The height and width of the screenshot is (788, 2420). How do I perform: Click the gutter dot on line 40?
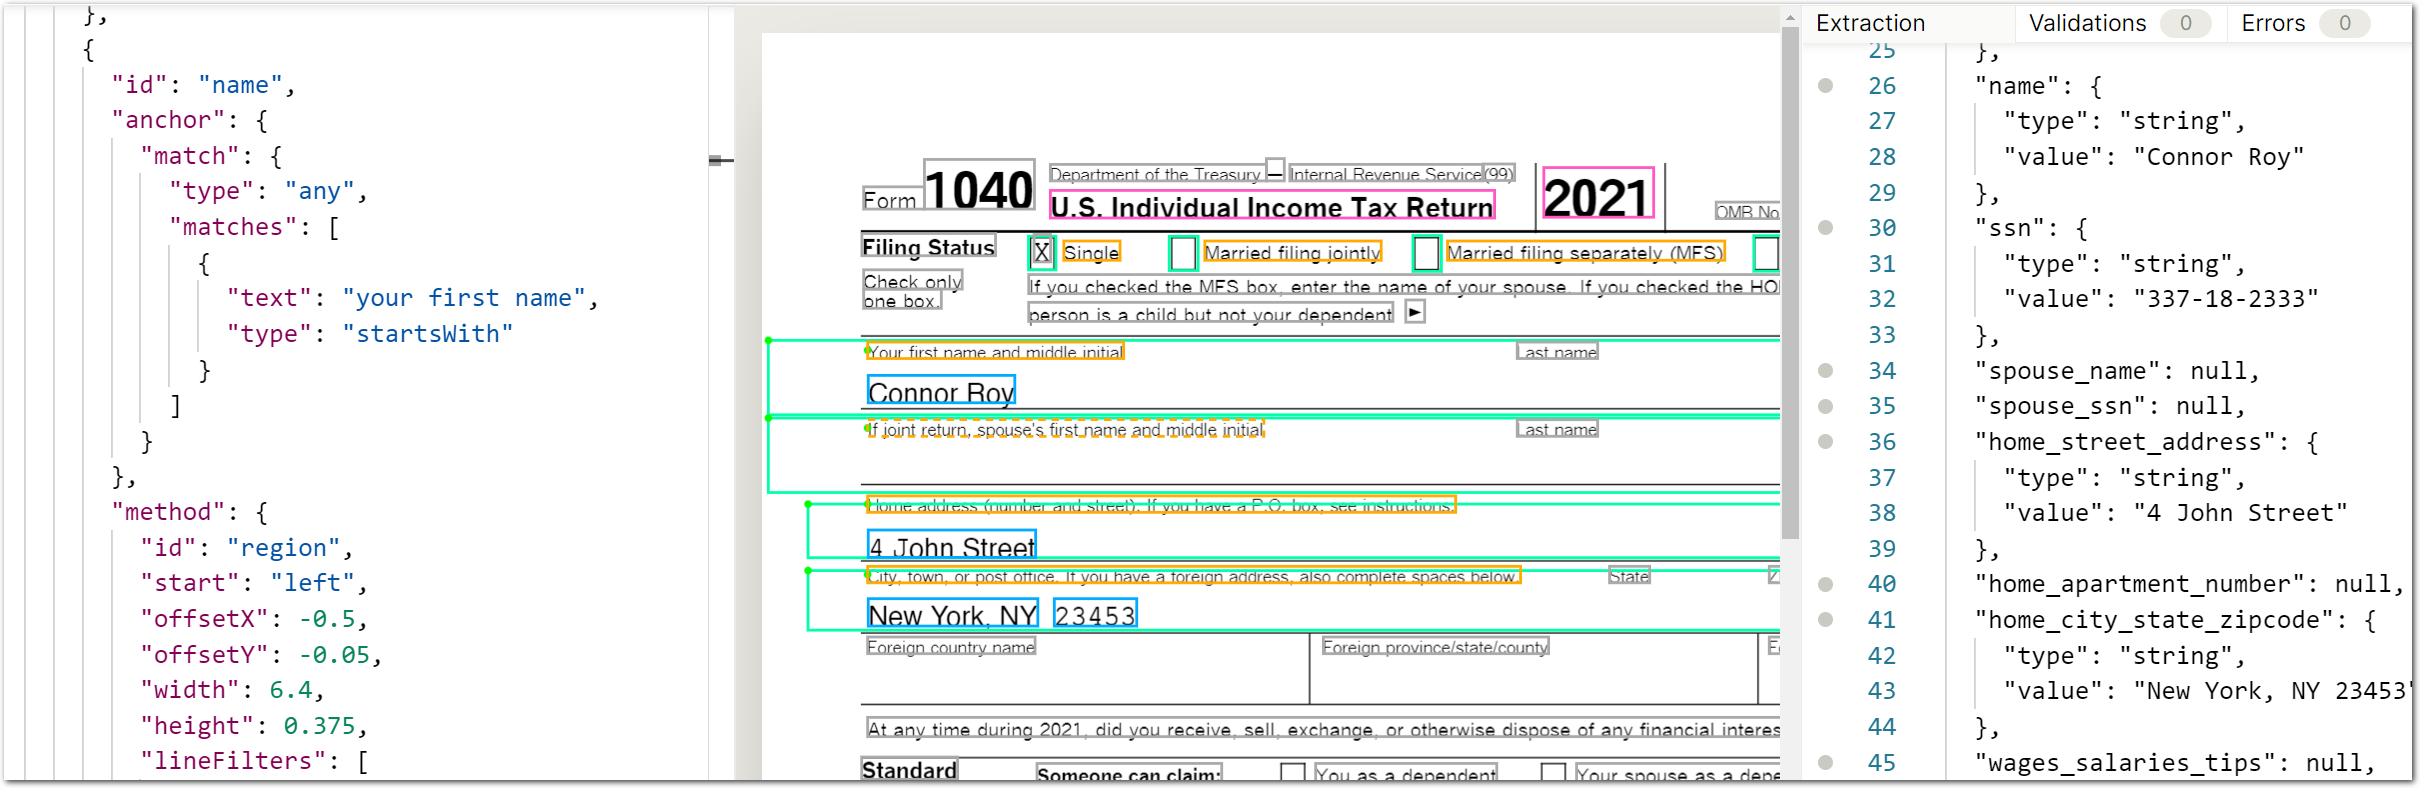pyautogui.click(x=1825, y=584)
